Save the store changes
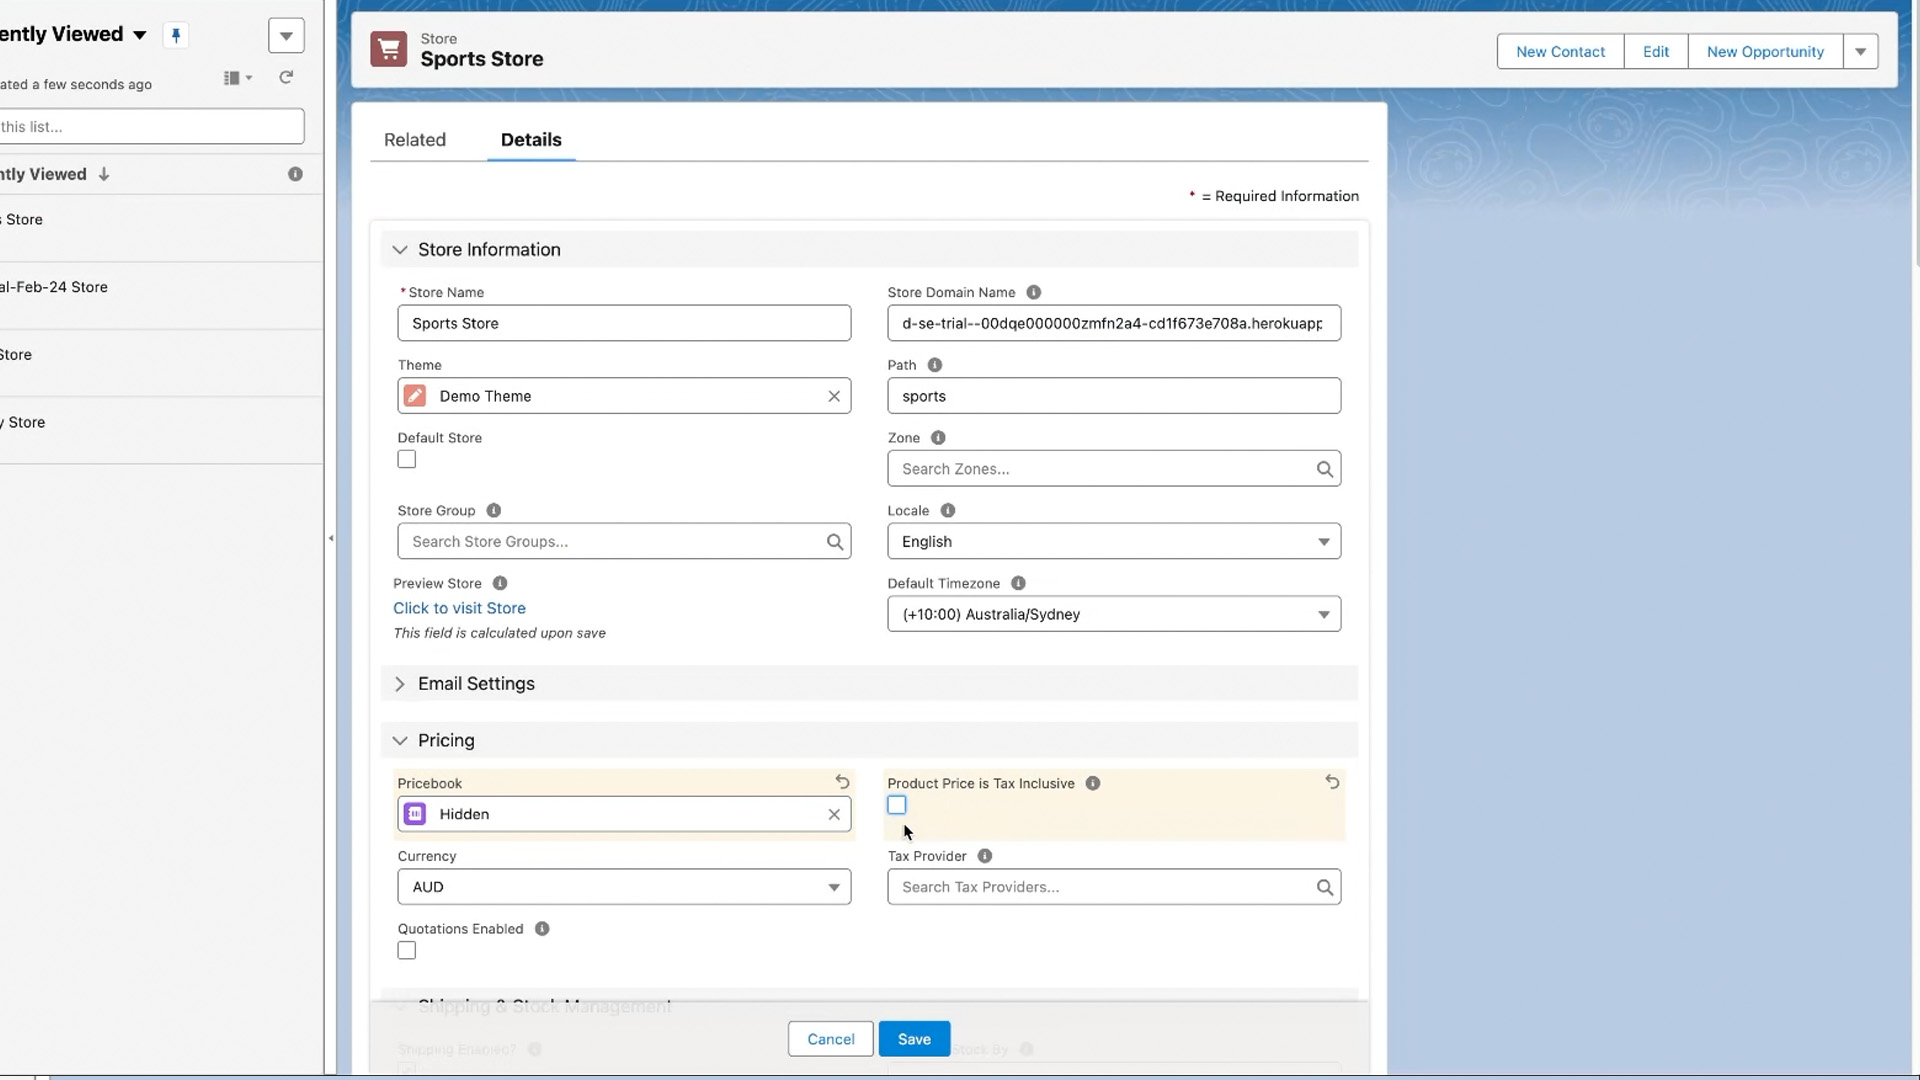1920x1080 pixels. (914, 1039)
